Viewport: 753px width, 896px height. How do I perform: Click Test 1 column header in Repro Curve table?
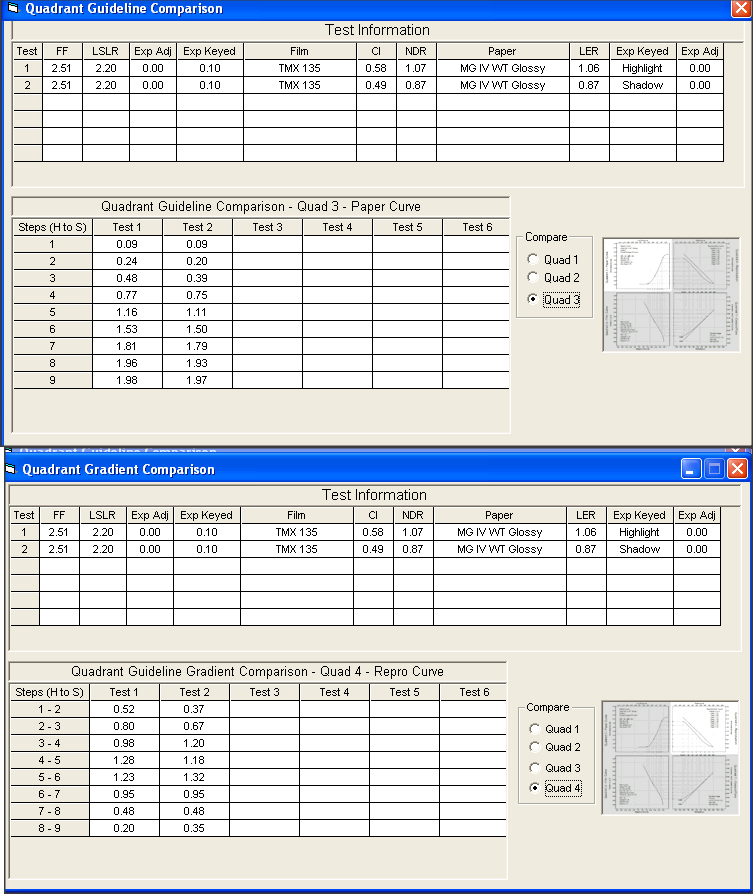124,692
